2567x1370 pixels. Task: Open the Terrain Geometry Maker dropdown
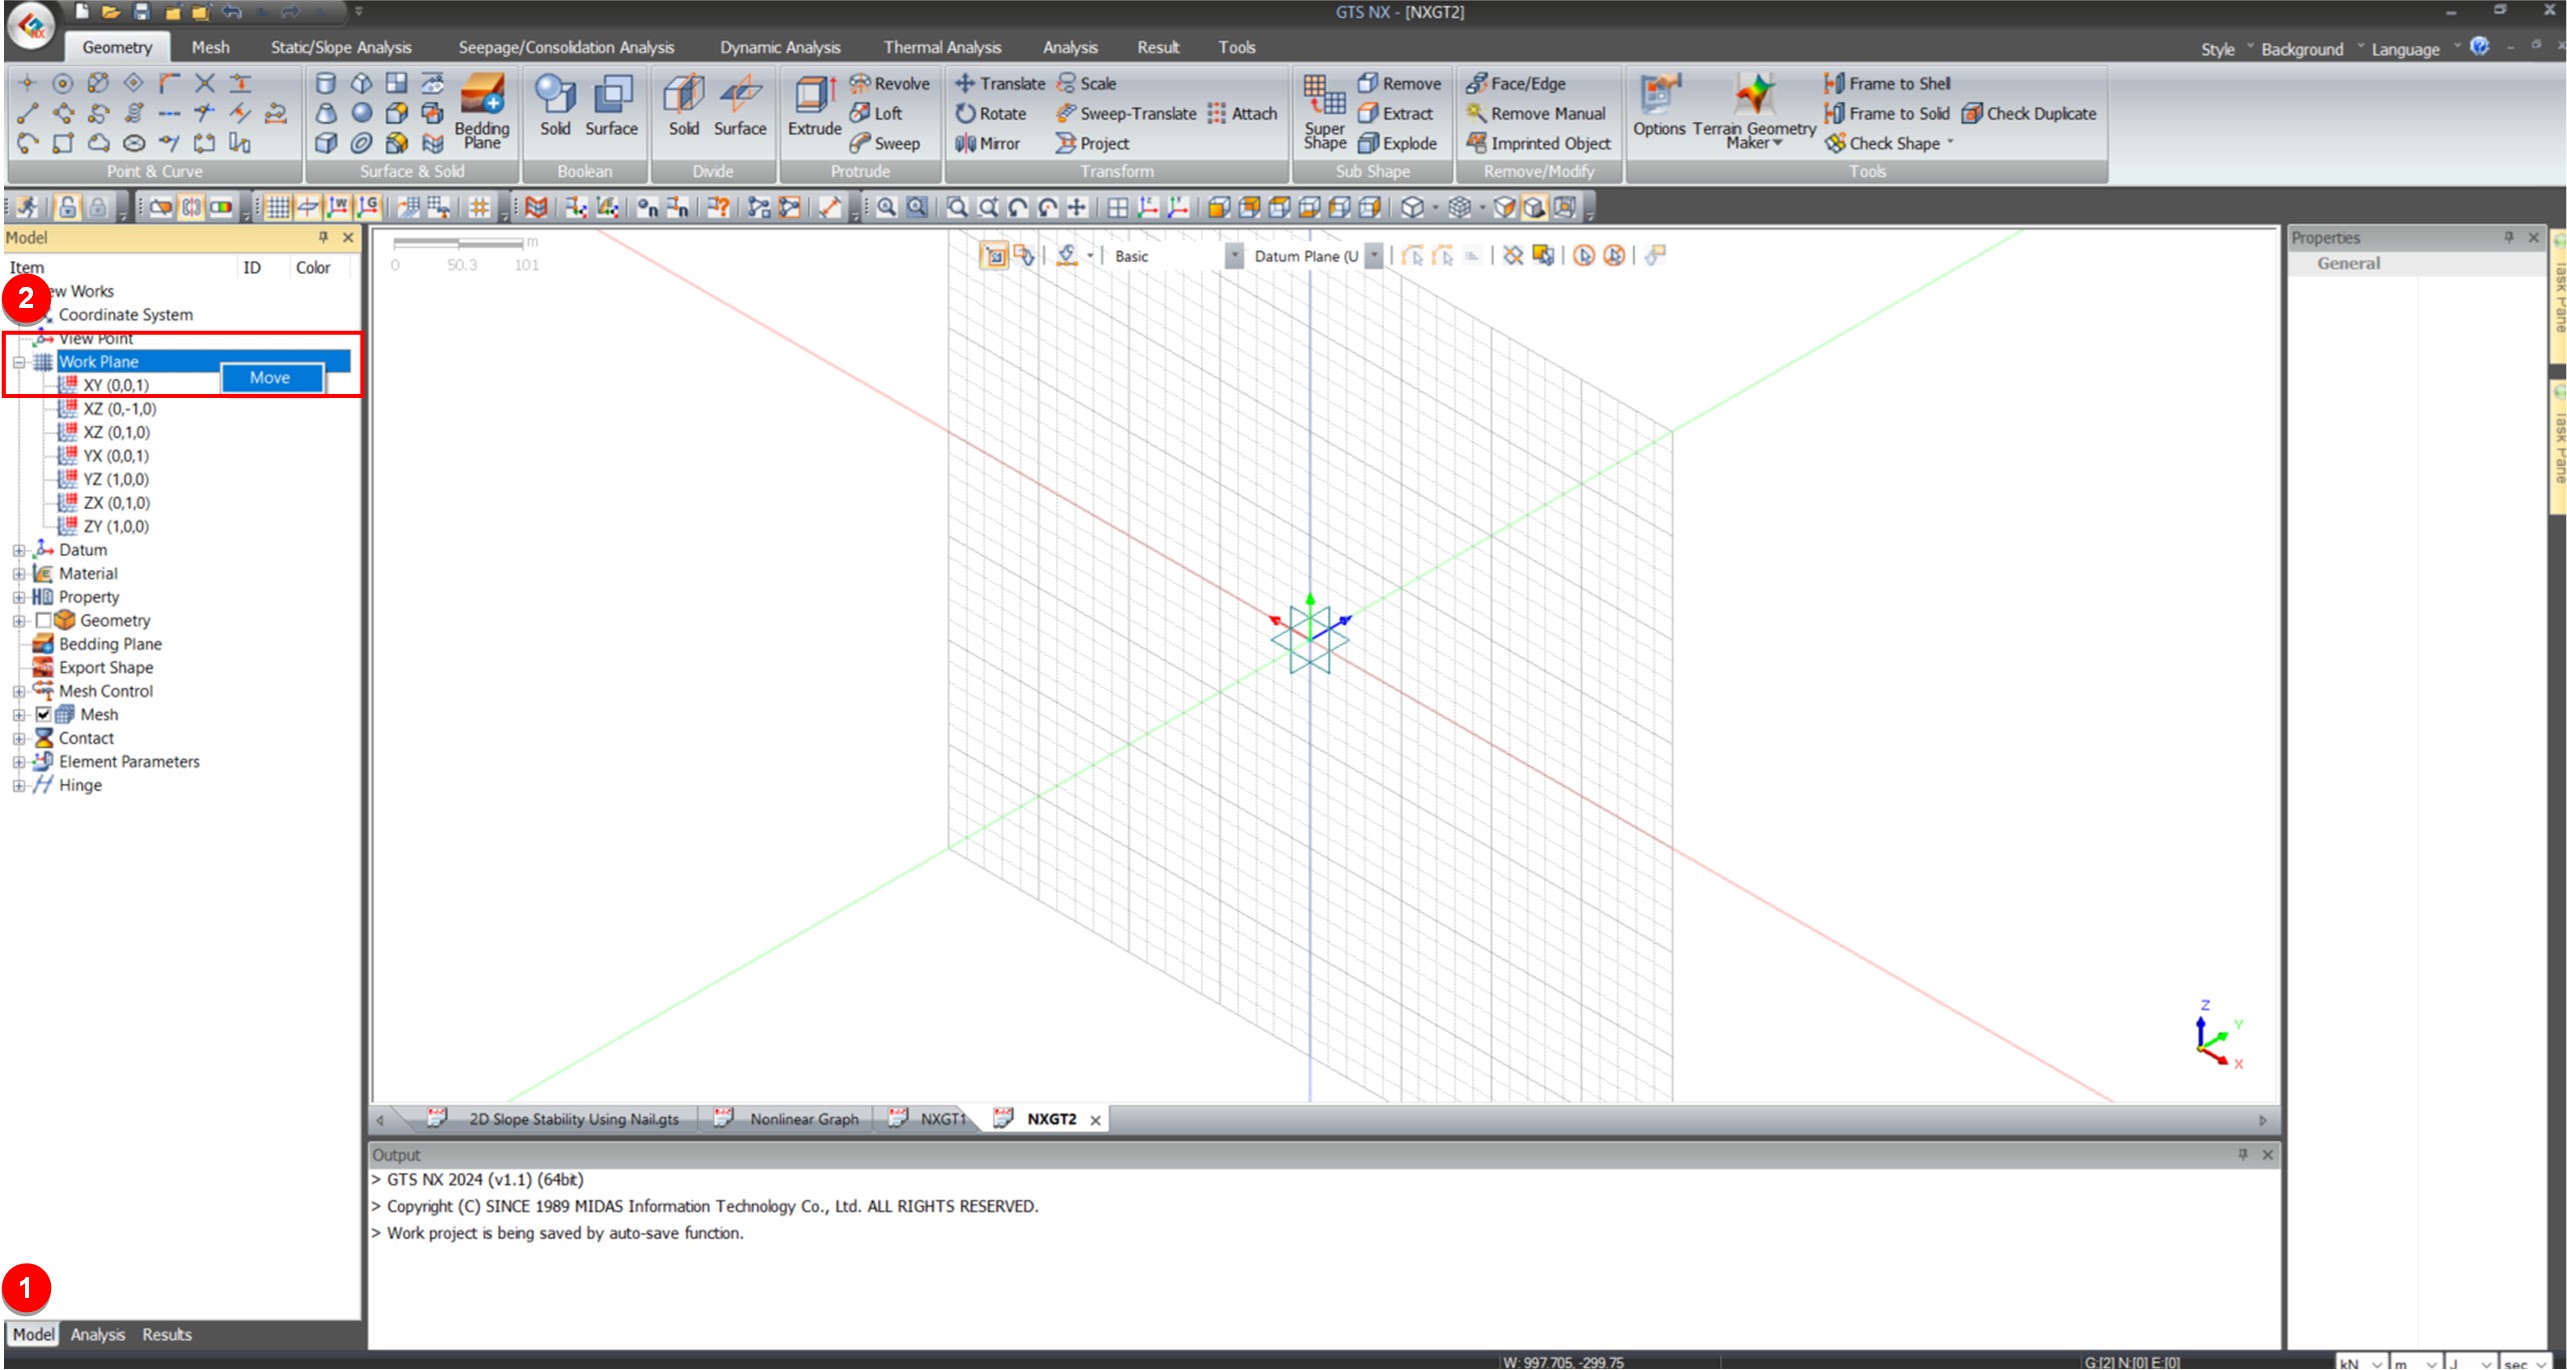click(x=1754, y=112)
